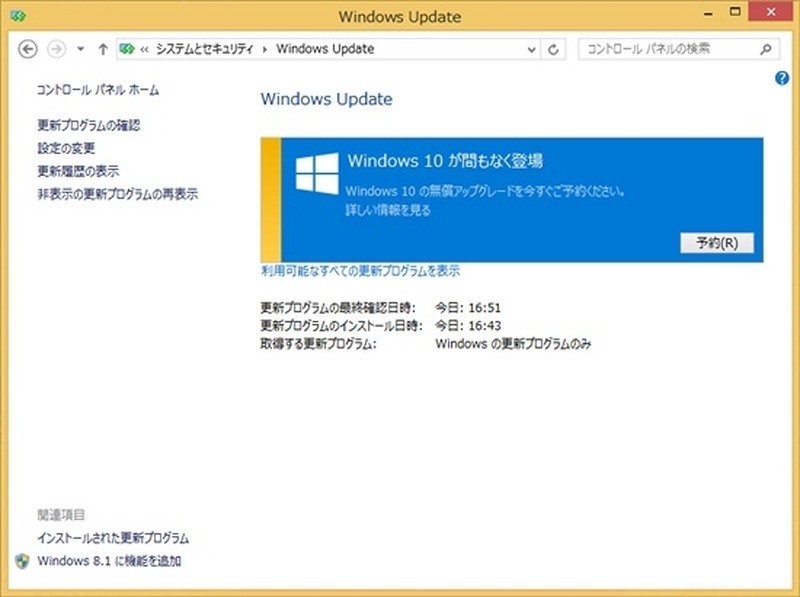Refresh the page using the address bar refresh icon
This screenshot has height=597, width=800.
pyautogui.click(x=555, y=49)
